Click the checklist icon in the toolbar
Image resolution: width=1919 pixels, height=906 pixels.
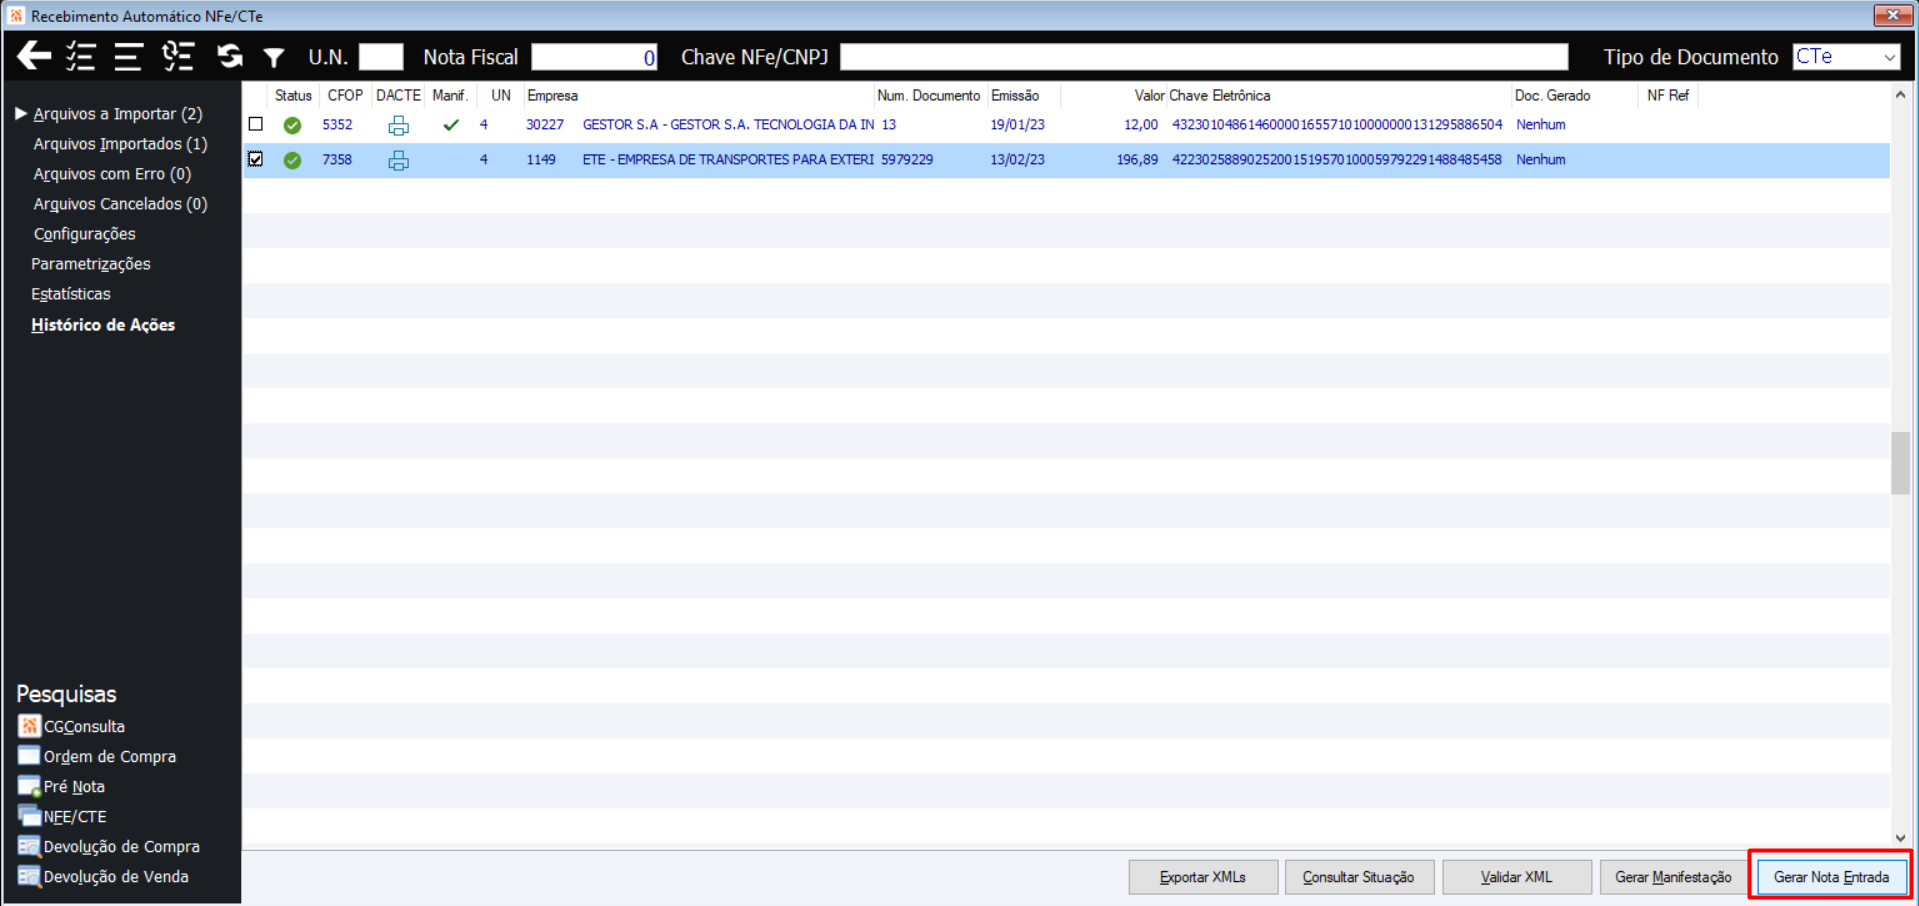coord(80,56)
